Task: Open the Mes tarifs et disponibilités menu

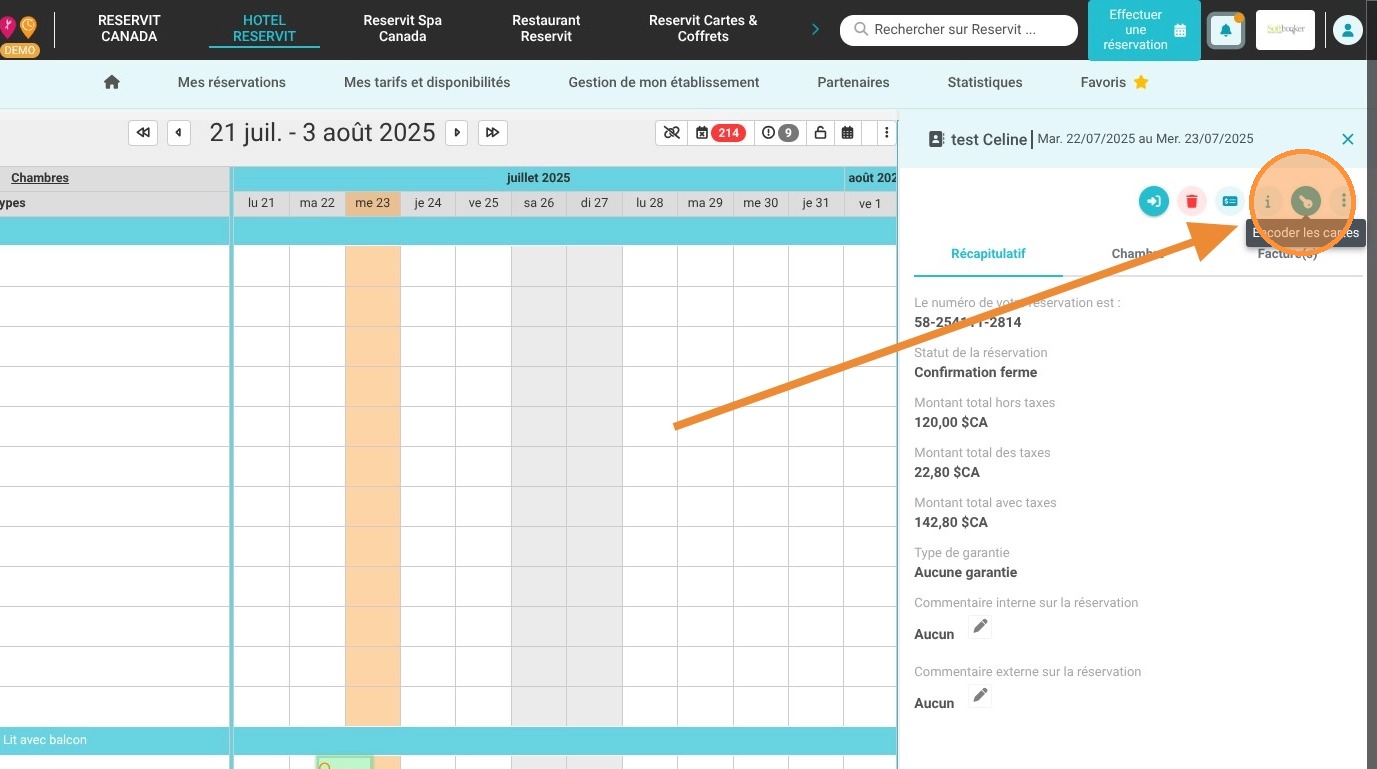Action: [427, 82]
